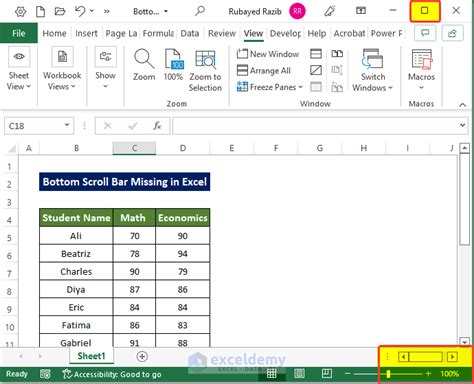Open the workbook name dropdown in title bar

[x=166, y=12]
